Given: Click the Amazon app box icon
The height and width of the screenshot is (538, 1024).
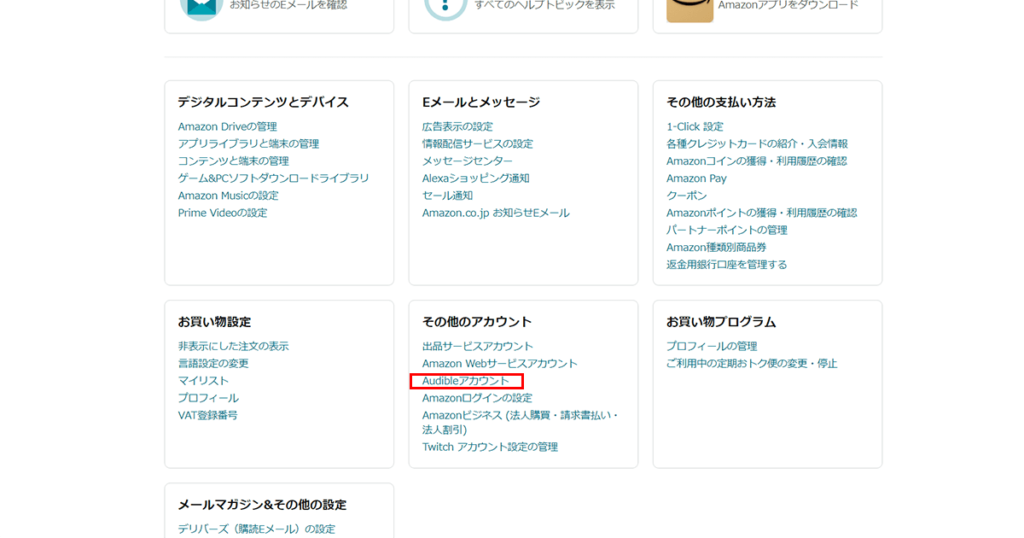Looking at the screenshot, I should [x=690, y=10].
